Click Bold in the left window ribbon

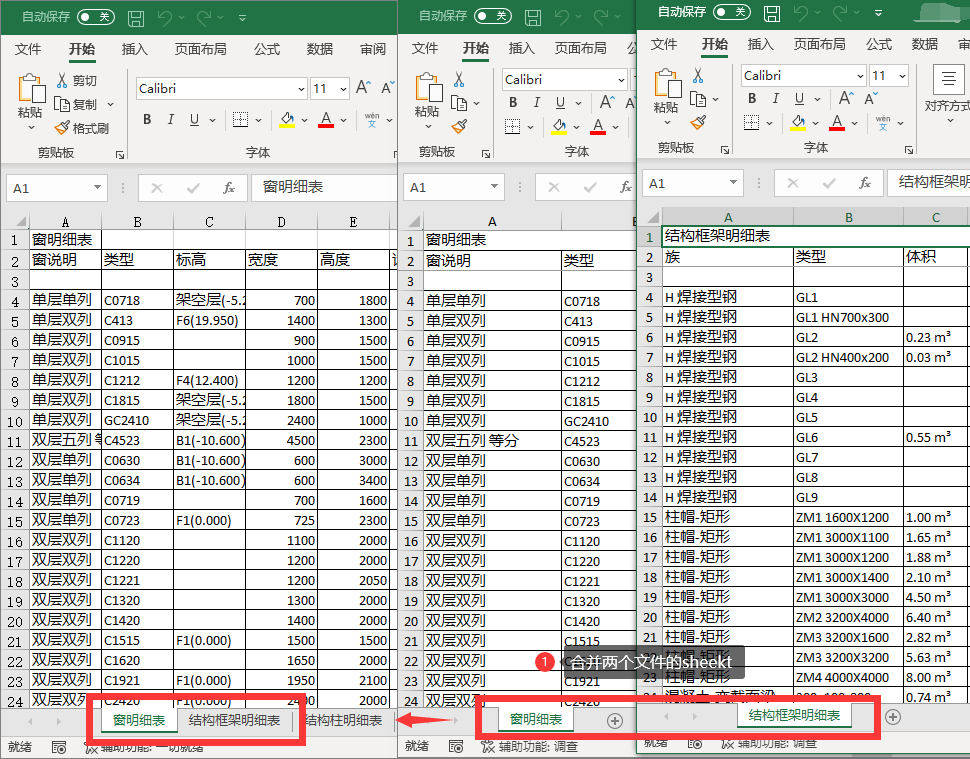[x=146, y=120]
